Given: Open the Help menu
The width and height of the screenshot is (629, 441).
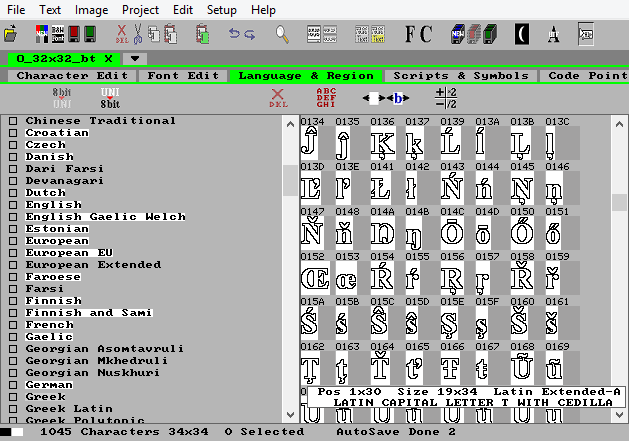Looking at the screenshot, I should (x=263, y=10).
